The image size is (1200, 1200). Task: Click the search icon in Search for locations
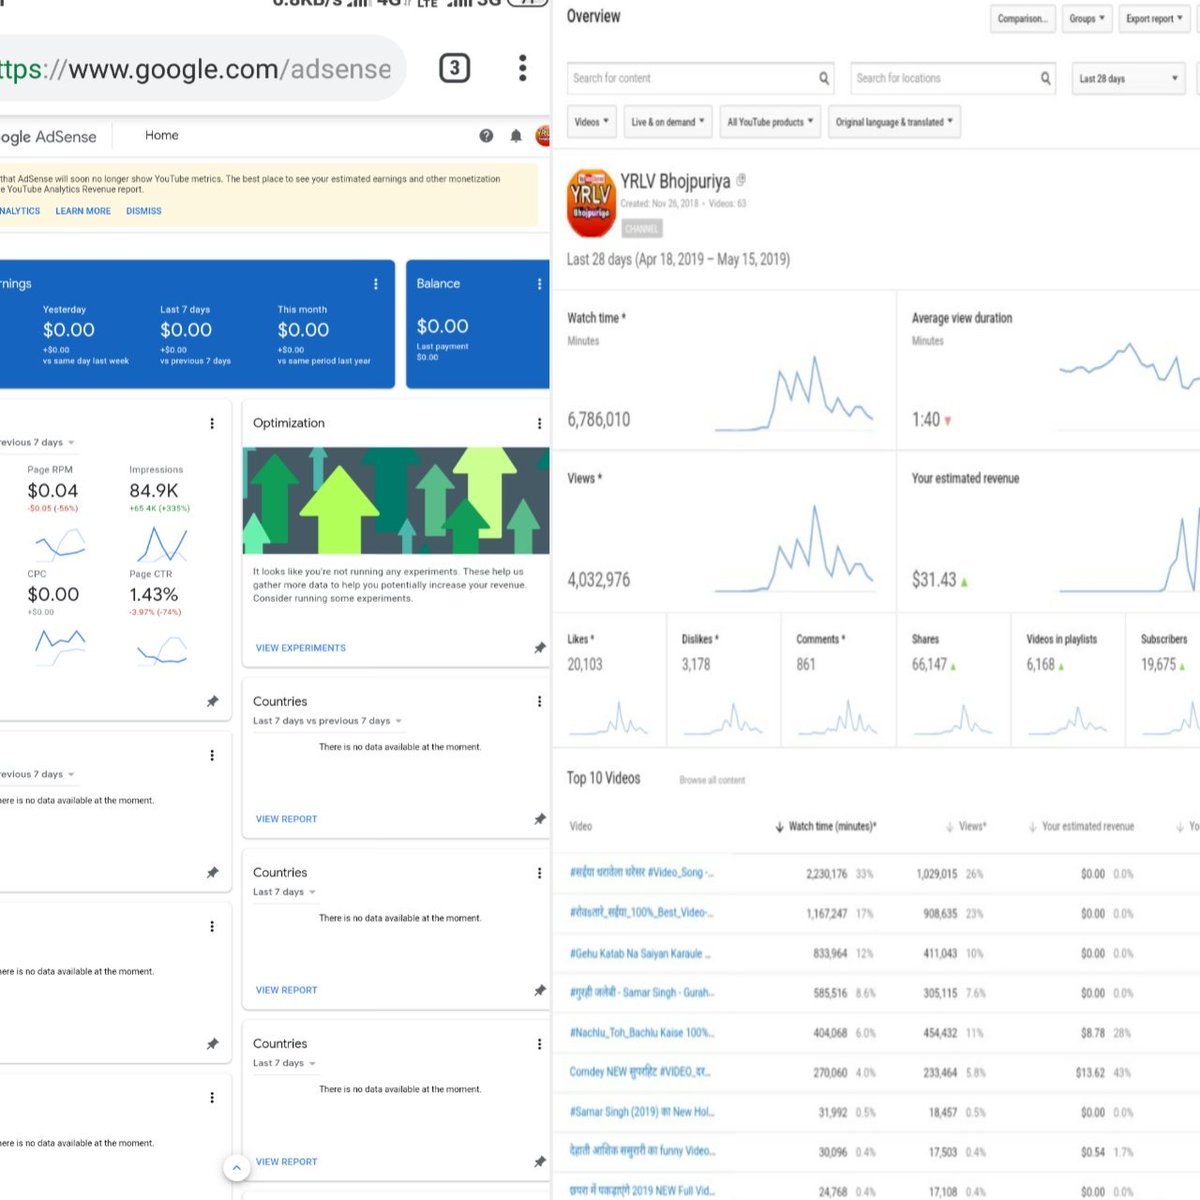click(1045, 78)
